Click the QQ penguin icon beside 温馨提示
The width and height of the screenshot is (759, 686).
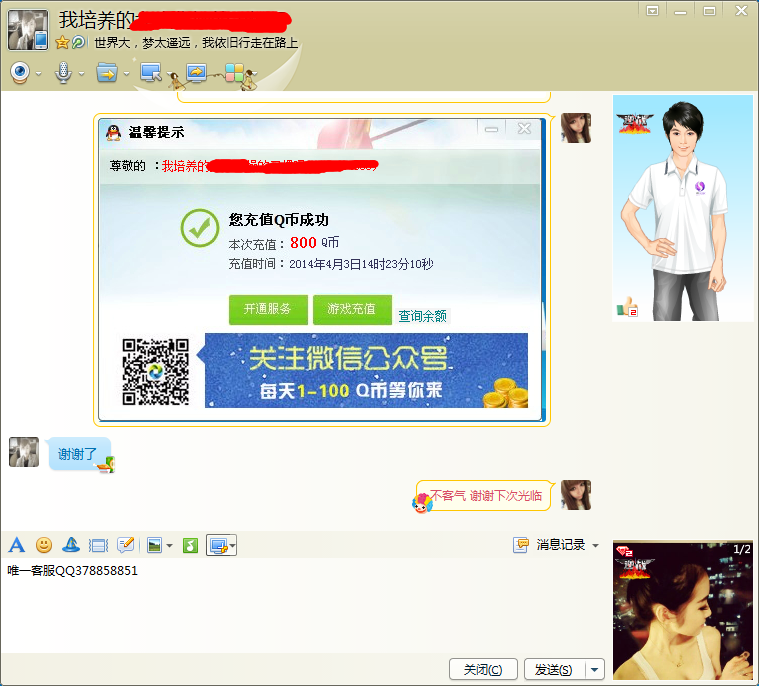[x=113, y=132]
